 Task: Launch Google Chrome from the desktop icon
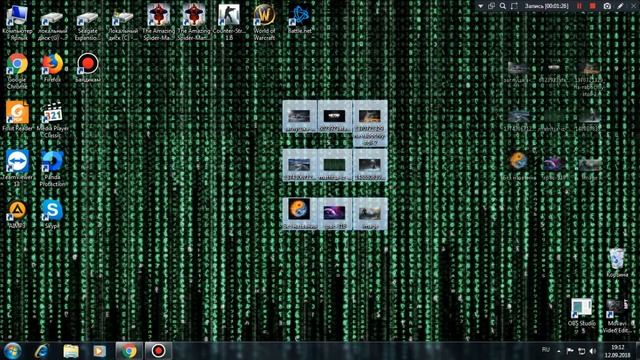click(x=17, y=71)
